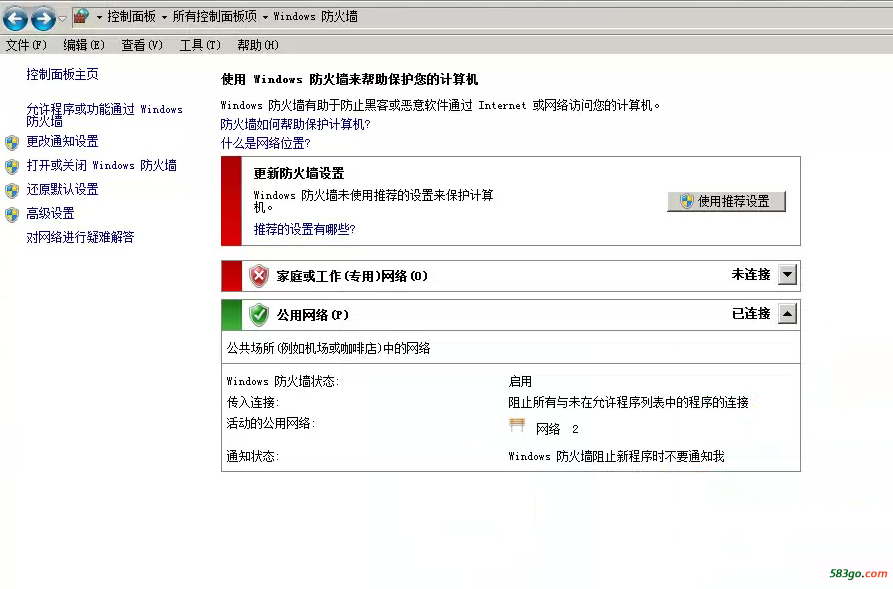Click 已连接 status text
893x589 pixels.
tap(751, 313)
